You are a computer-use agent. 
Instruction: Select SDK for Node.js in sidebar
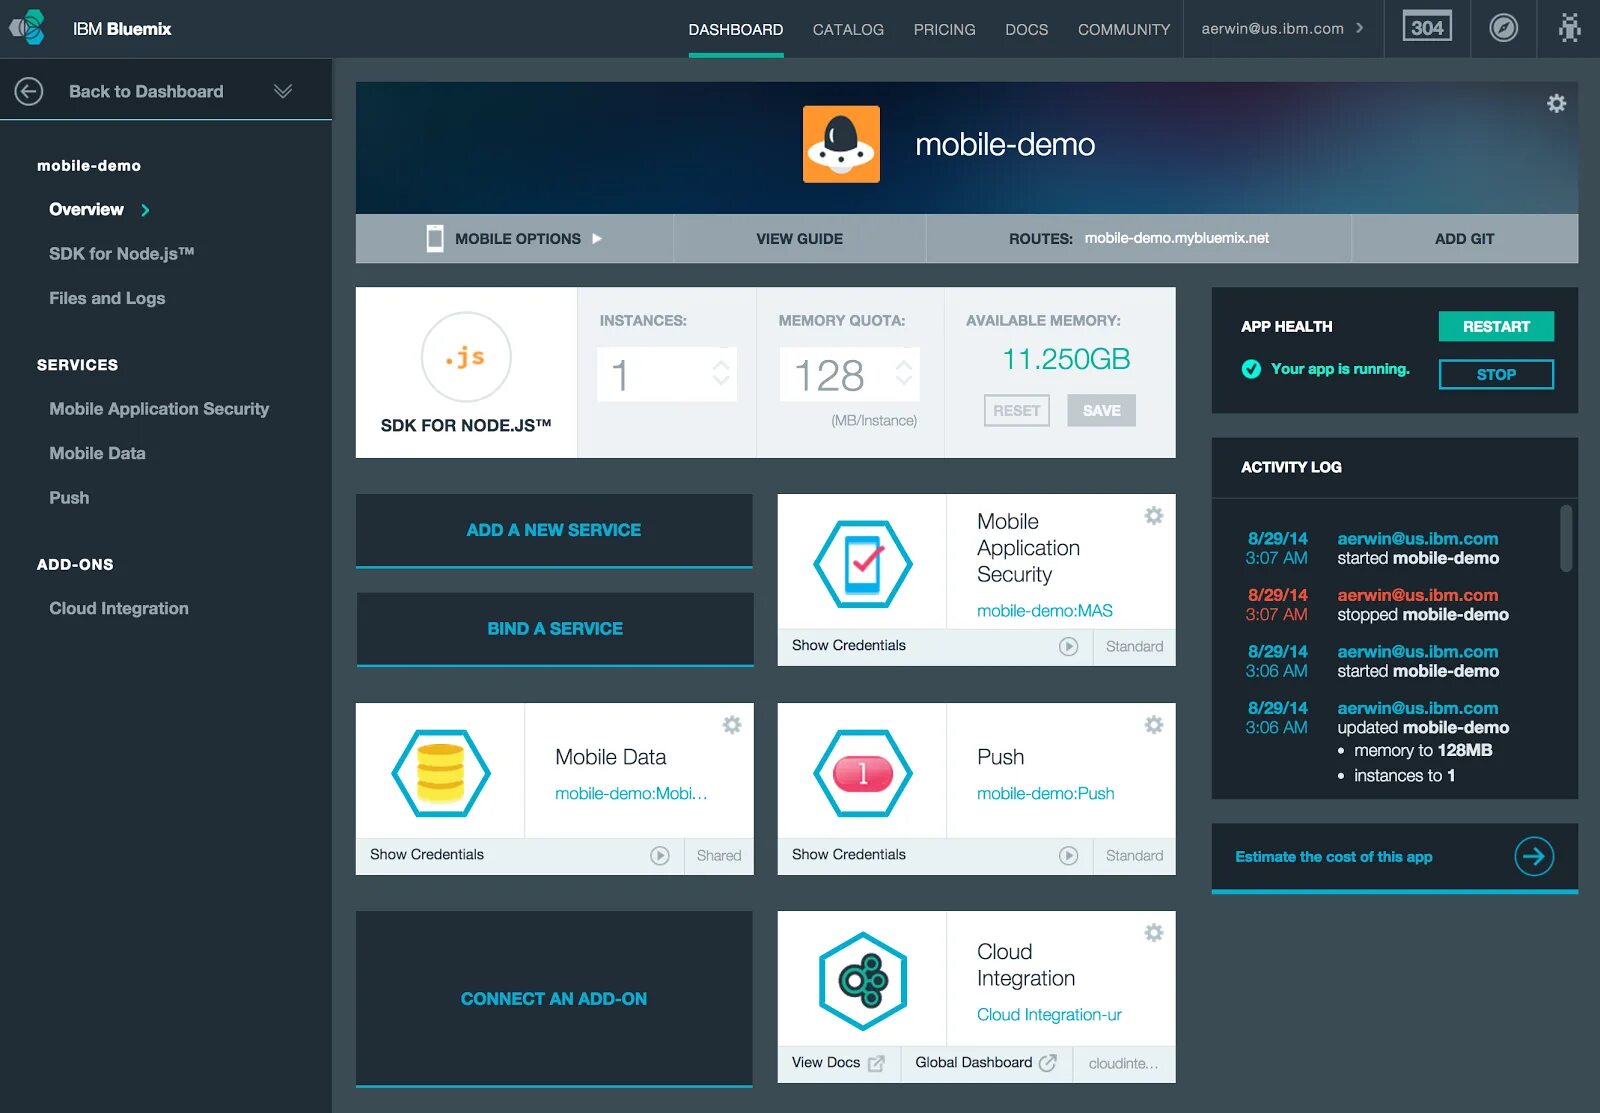pos(121,254)
